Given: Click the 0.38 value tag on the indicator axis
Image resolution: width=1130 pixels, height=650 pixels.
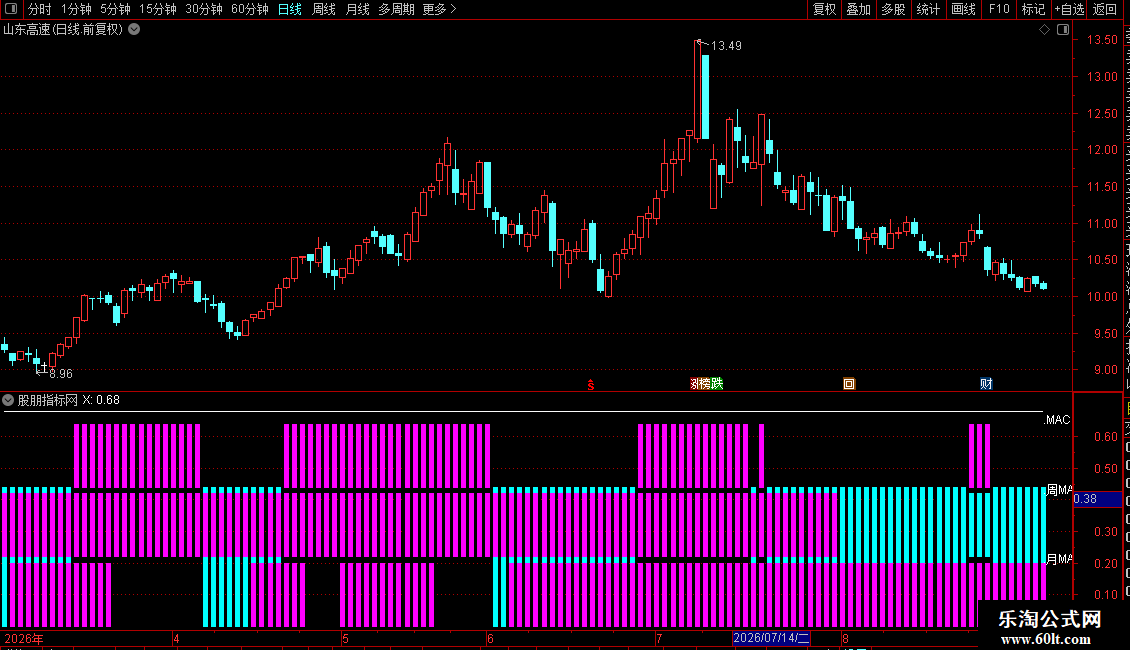Looking at the screenshot, I should 1098,499.
